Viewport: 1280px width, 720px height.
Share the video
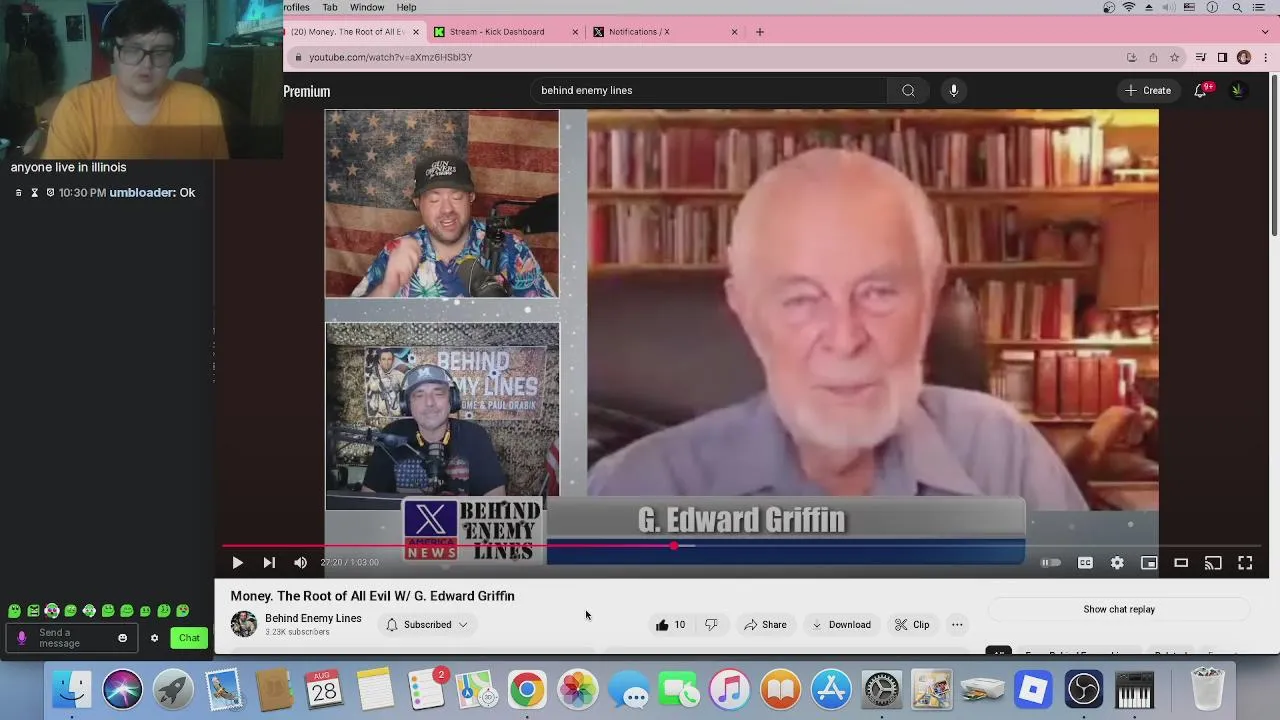point(765,625)
